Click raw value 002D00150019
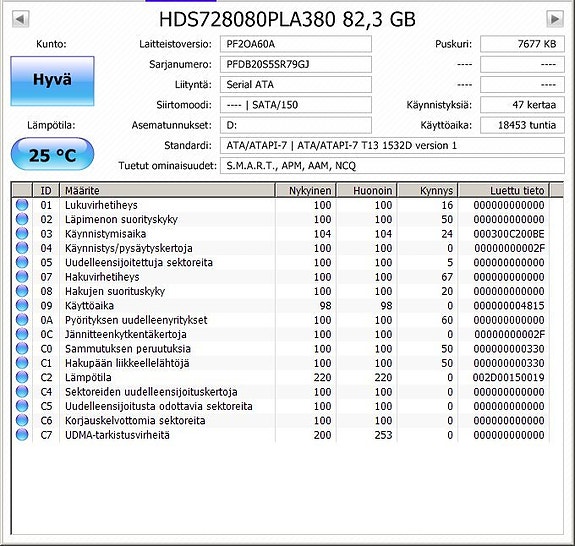 coord(509,377)
